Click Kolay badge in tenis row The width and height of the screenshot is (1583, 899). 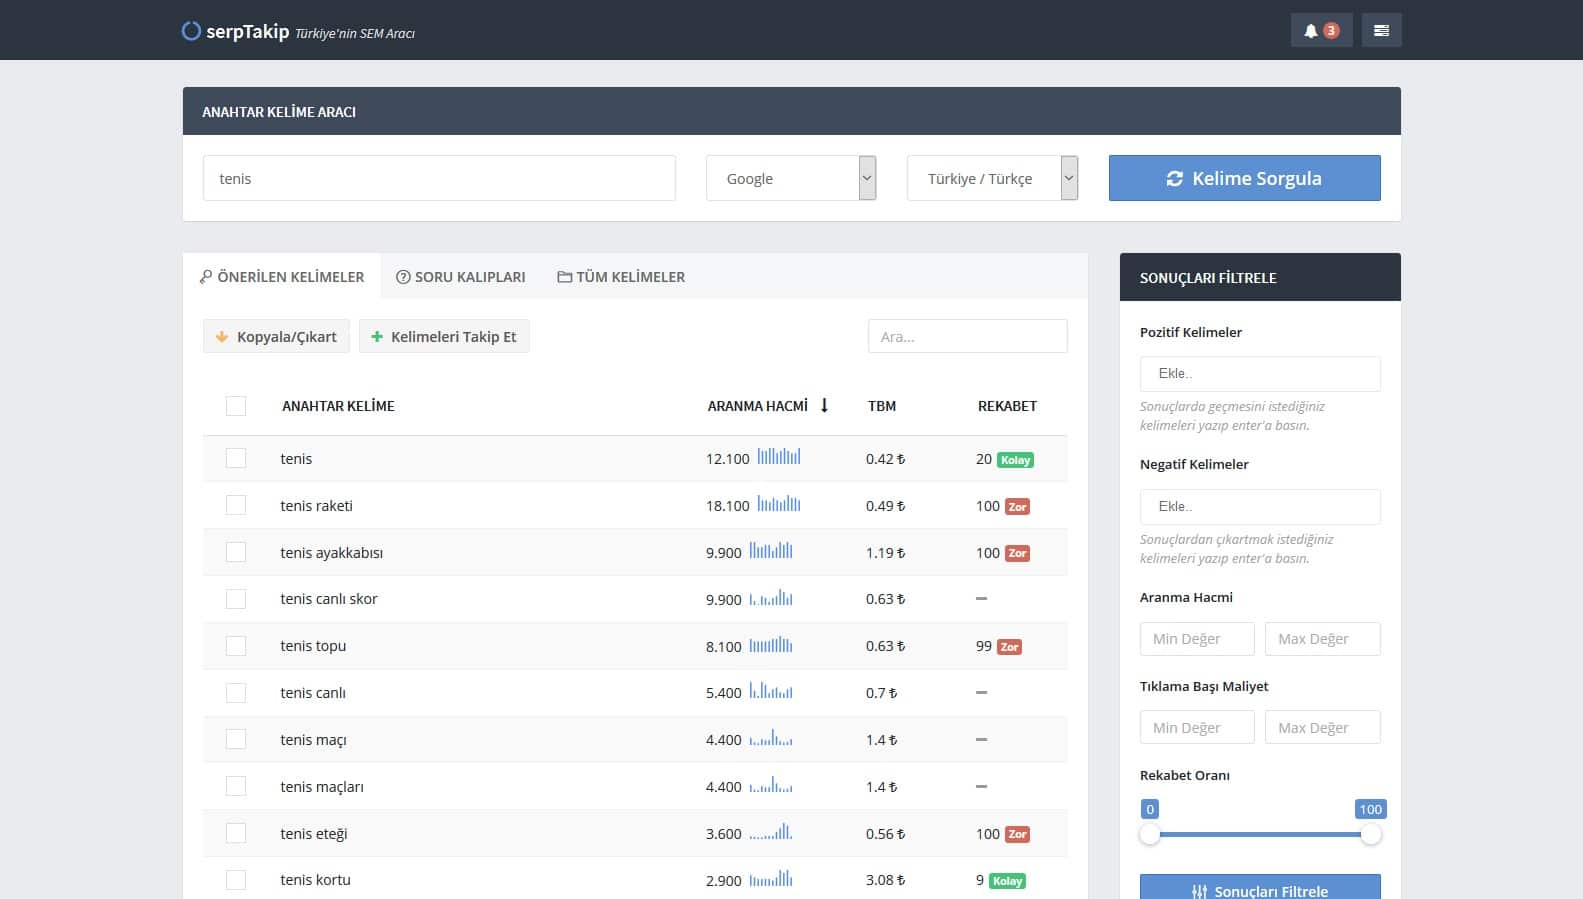1016,460
